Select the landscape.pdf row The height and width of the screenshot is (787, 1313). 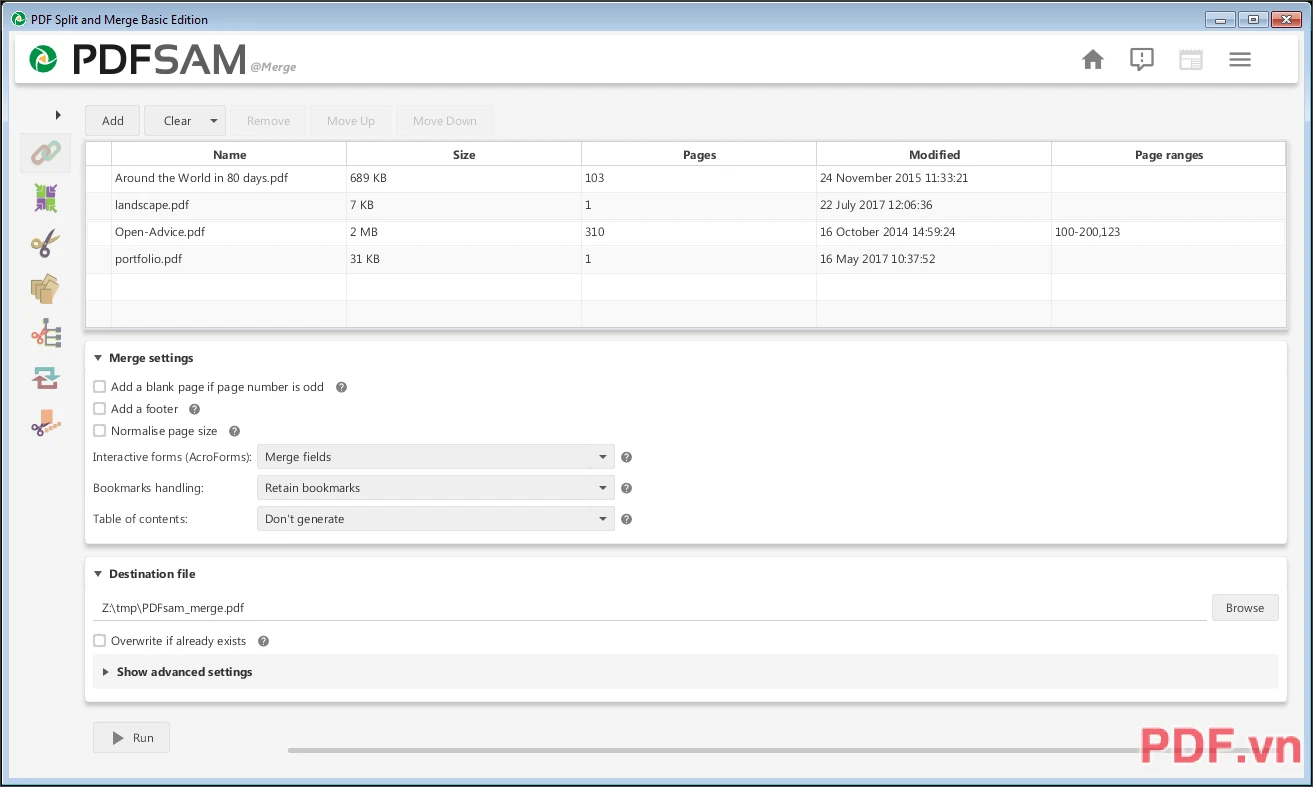pyautogui.click(x=685, y=205)
